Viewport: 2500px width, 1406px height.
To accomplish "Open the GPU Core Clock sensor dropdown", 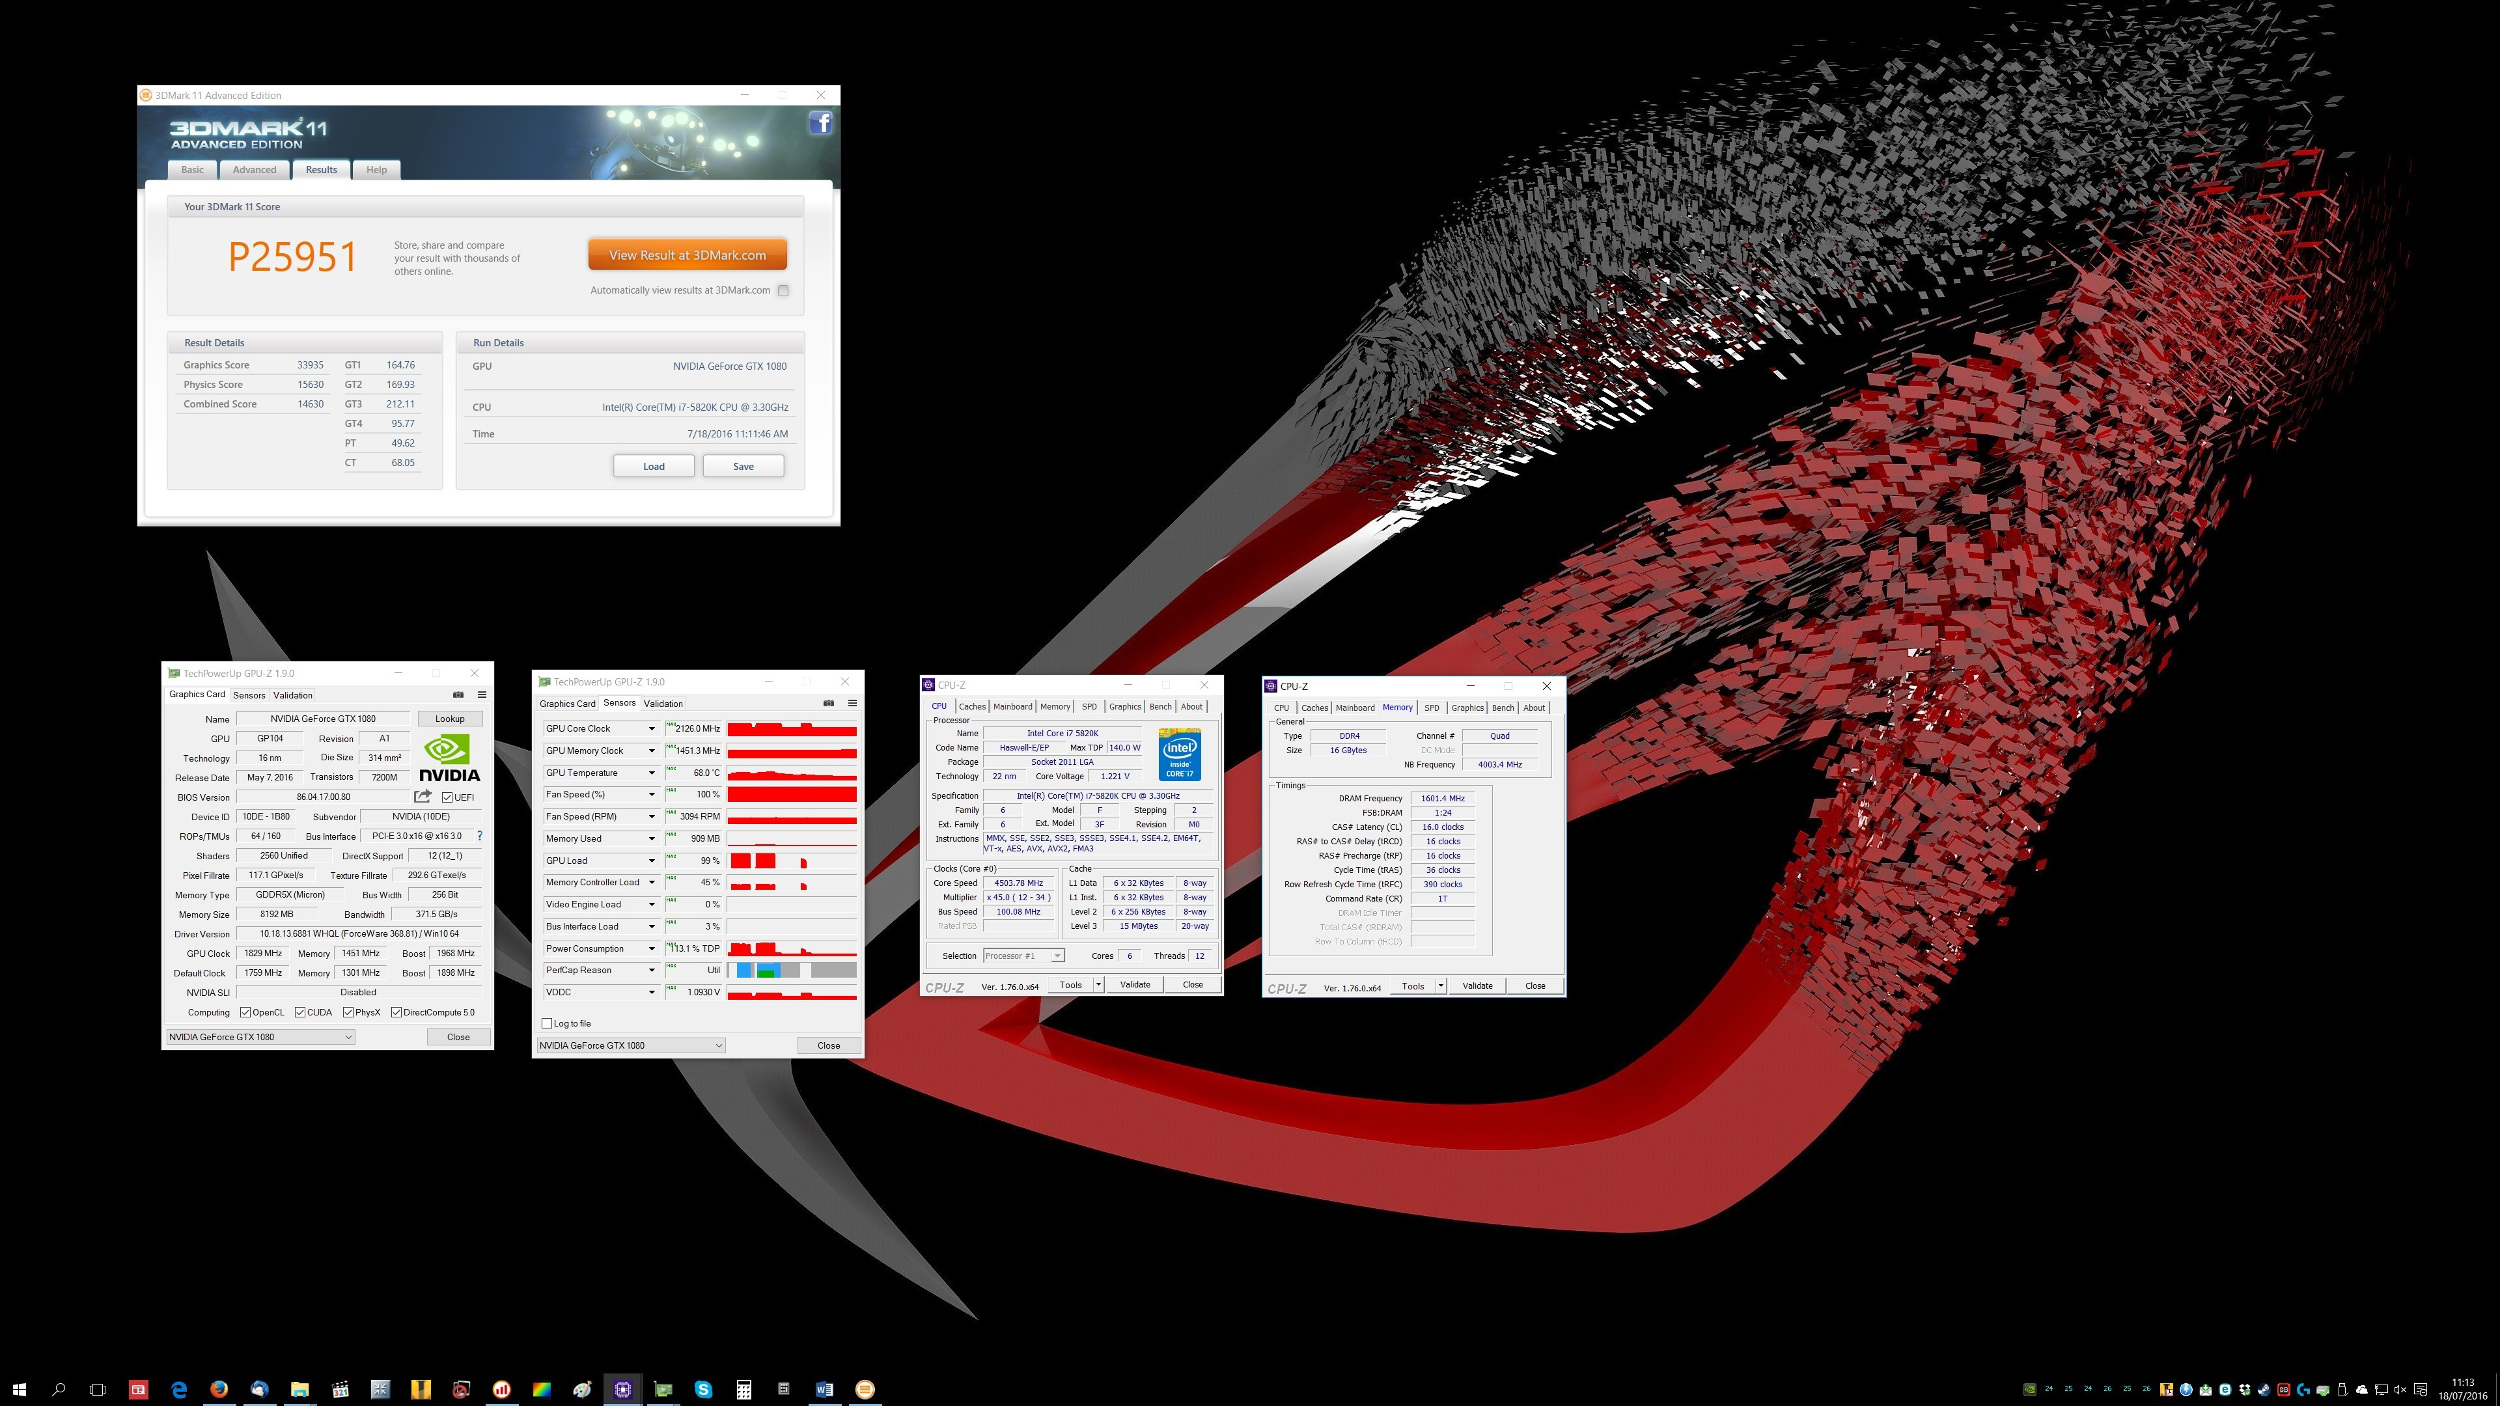I will coord(652,729).
